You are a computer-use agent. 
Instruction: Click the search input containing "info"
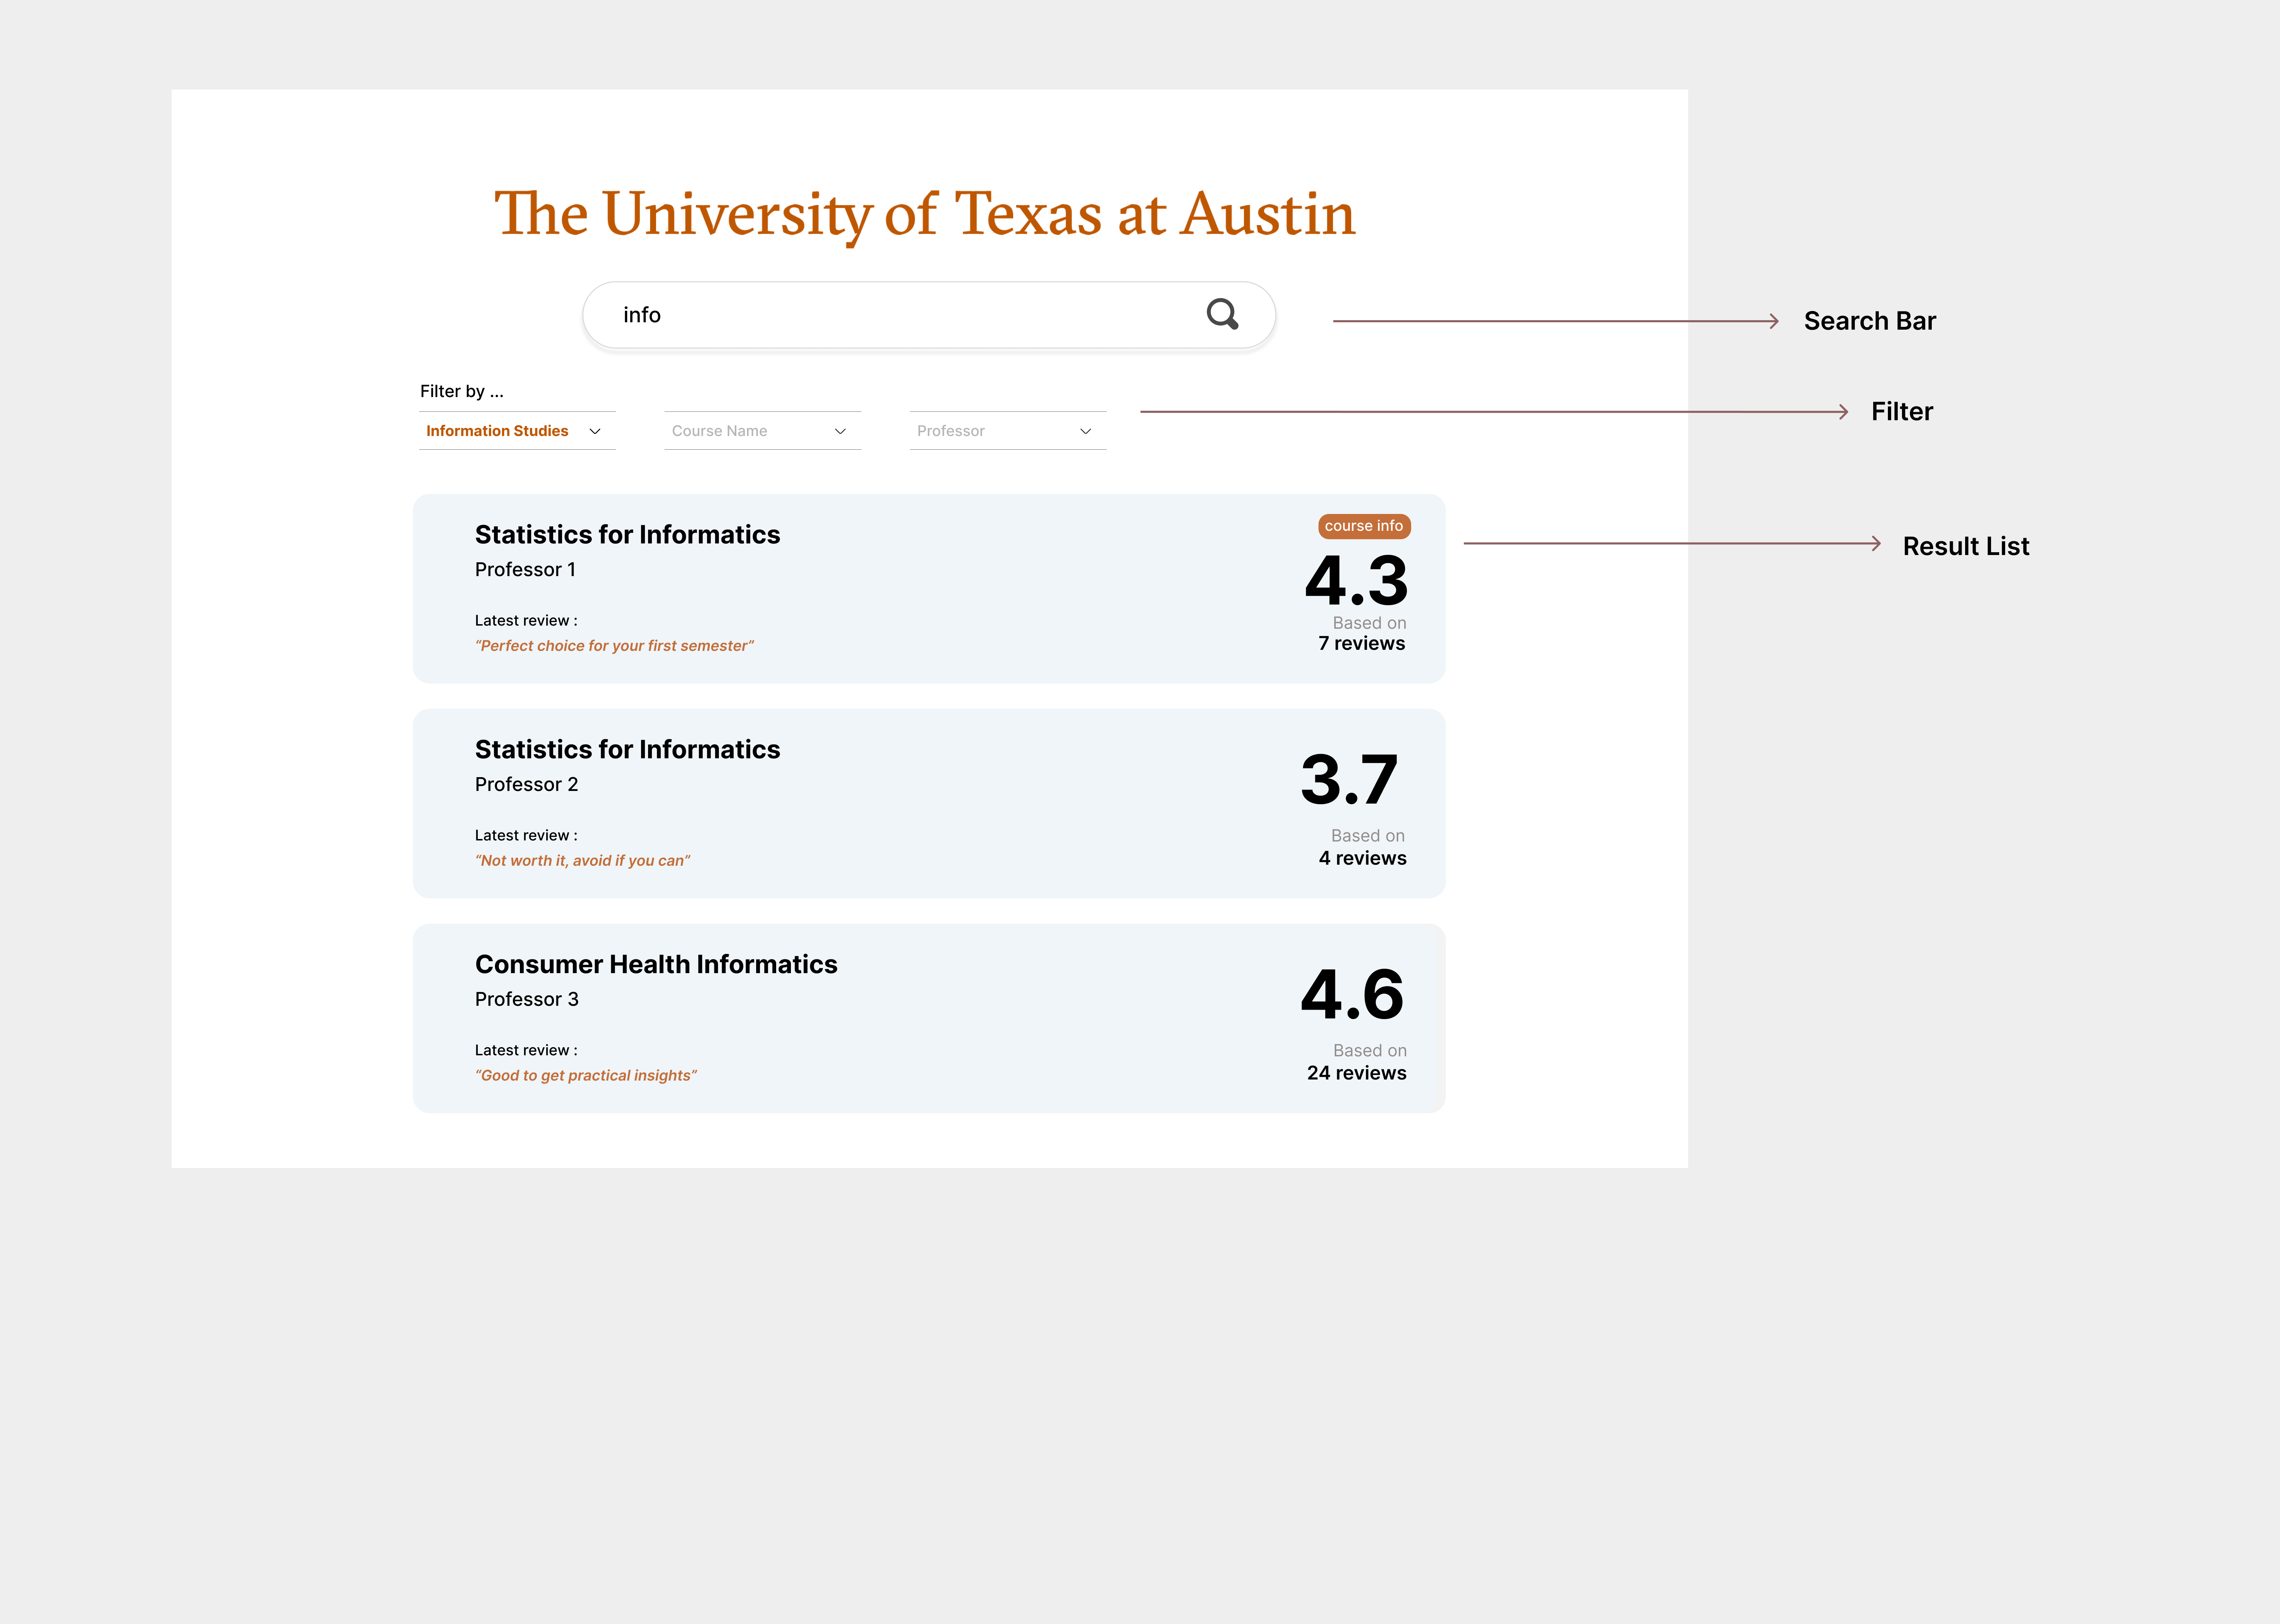point(928,315)
